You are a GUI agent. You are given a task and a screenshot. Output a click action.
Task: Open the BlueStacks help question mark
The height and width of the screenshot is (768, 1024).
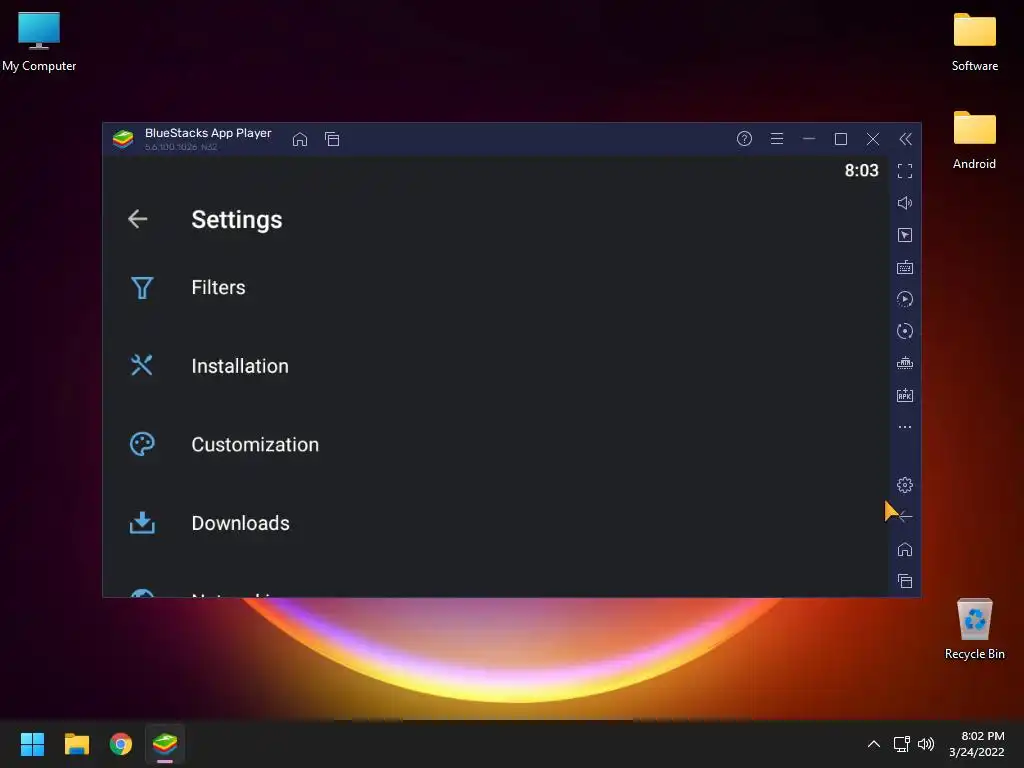(x=744, y=138)
